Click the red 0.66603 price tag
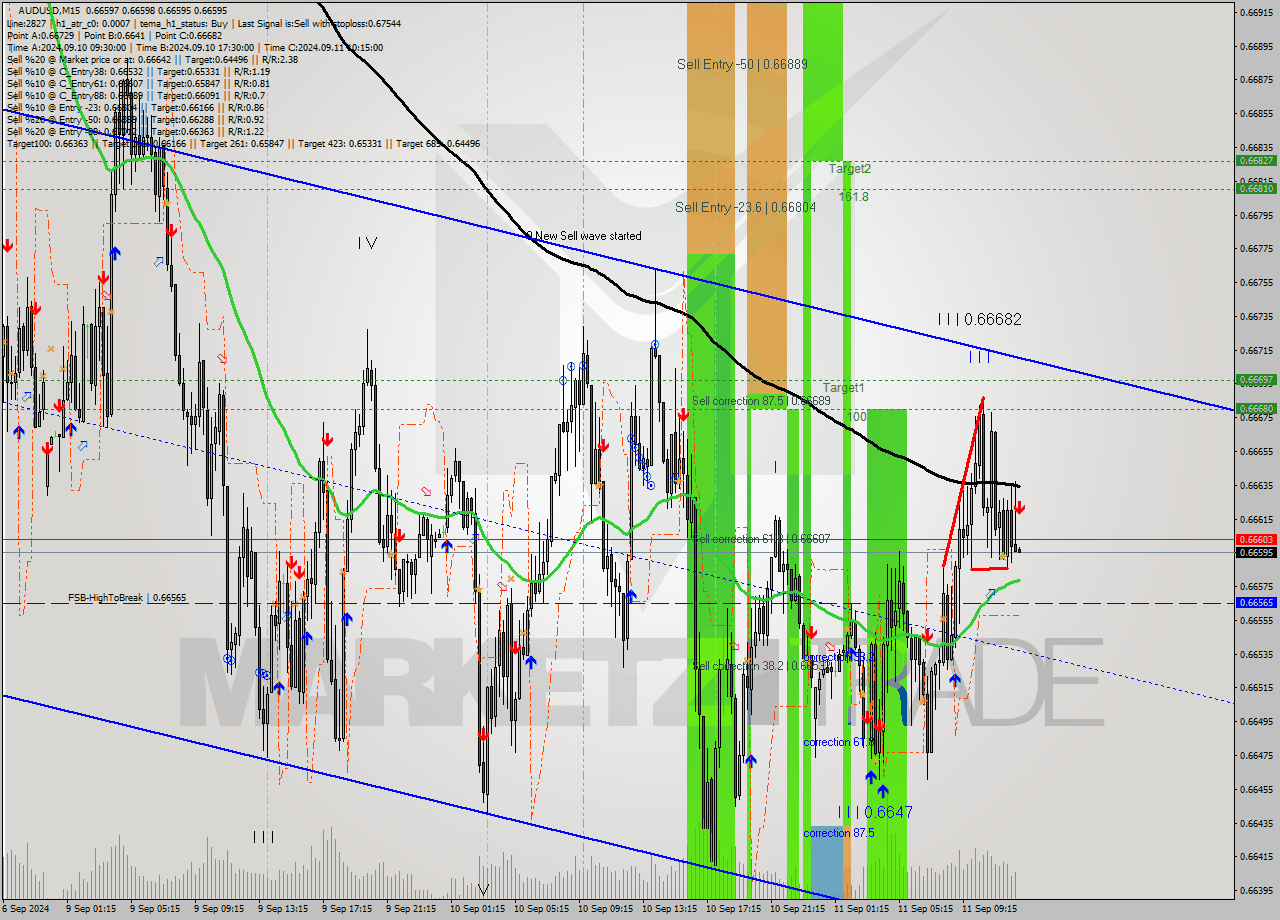The height and width of the screenshot is (920, 1280). click(1256, 539)
